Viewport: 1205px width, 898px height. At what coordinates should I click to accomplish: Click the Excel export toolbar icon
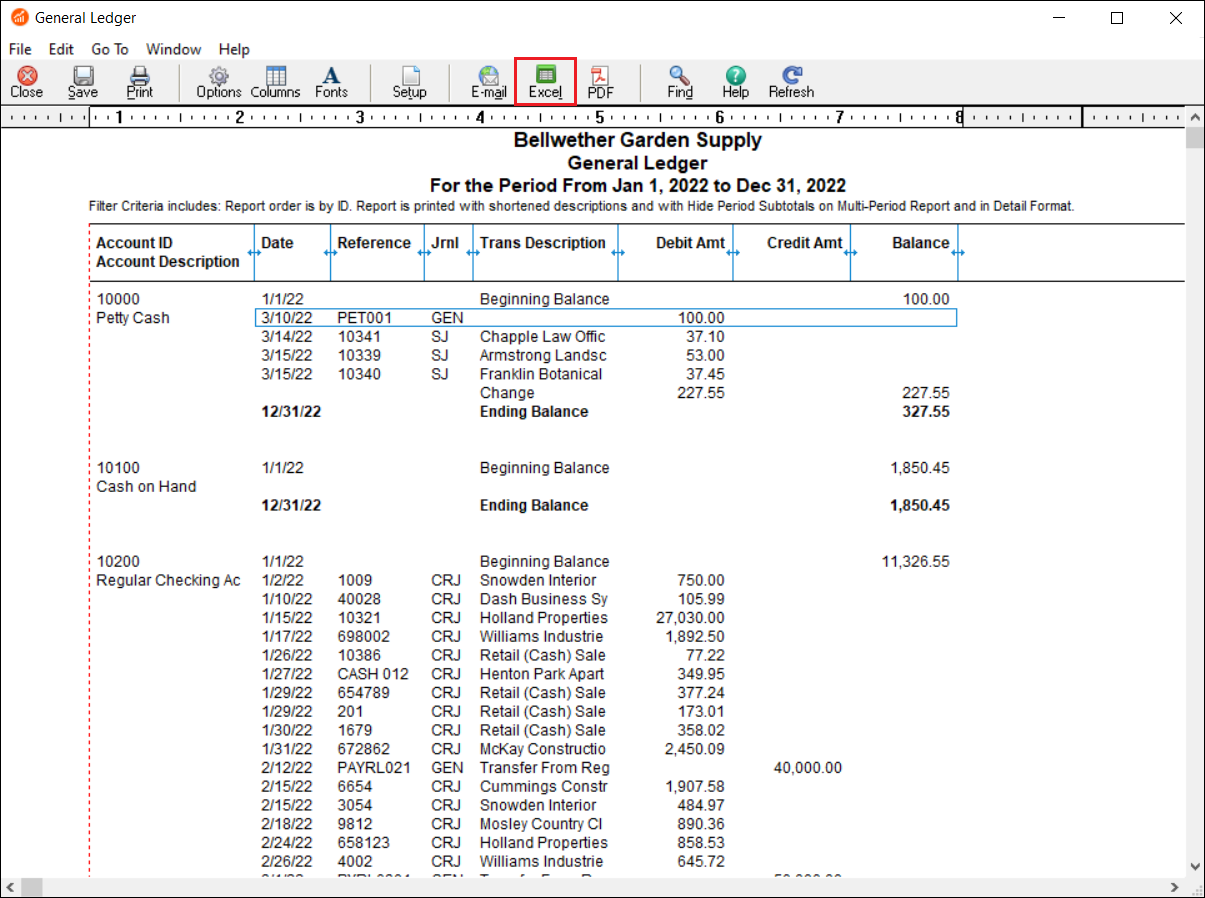tap(545, 82)
